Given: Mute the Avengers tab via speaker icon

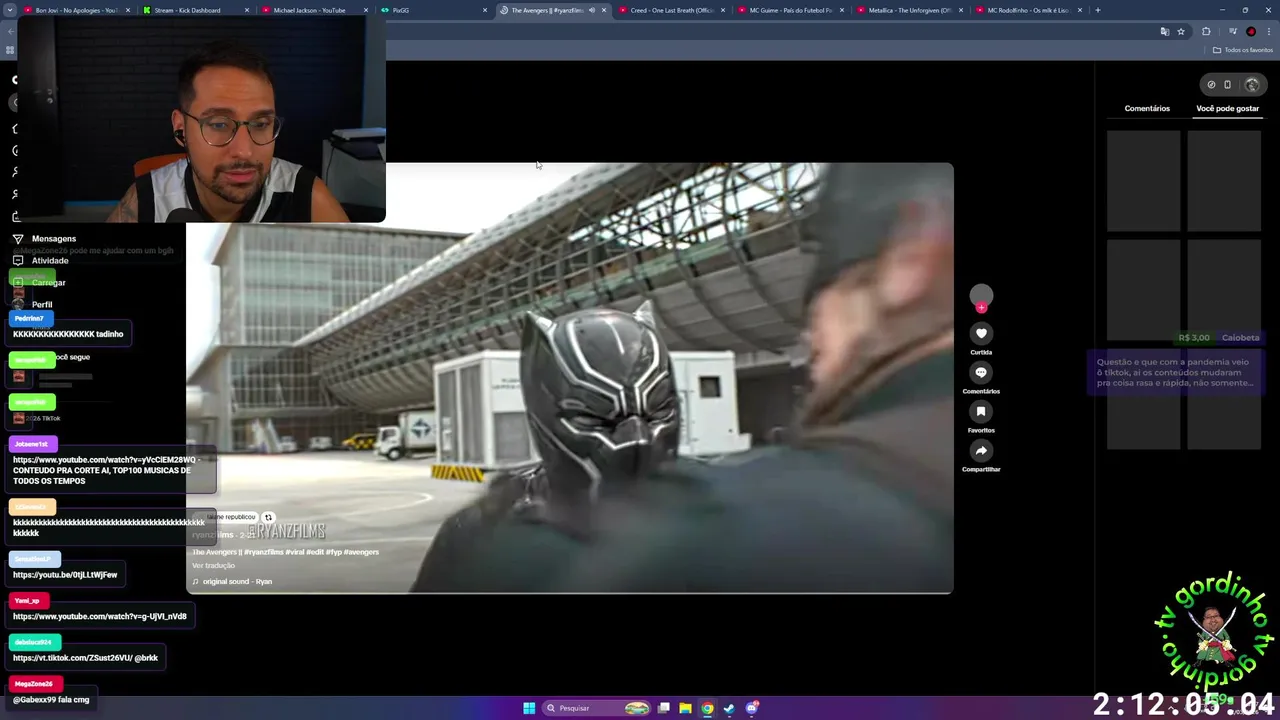Looking at the screenshot, I should [591, 10].
